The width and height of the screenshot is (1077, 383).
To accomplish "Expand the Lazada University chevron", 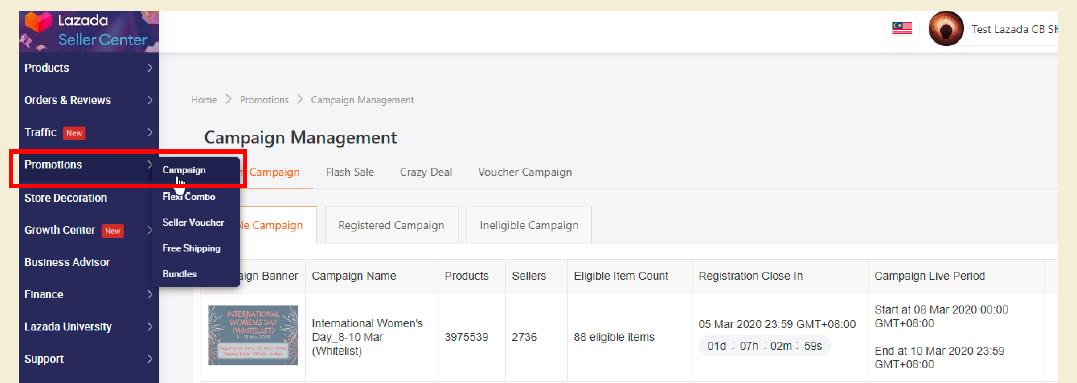I will tap(150, 327).
